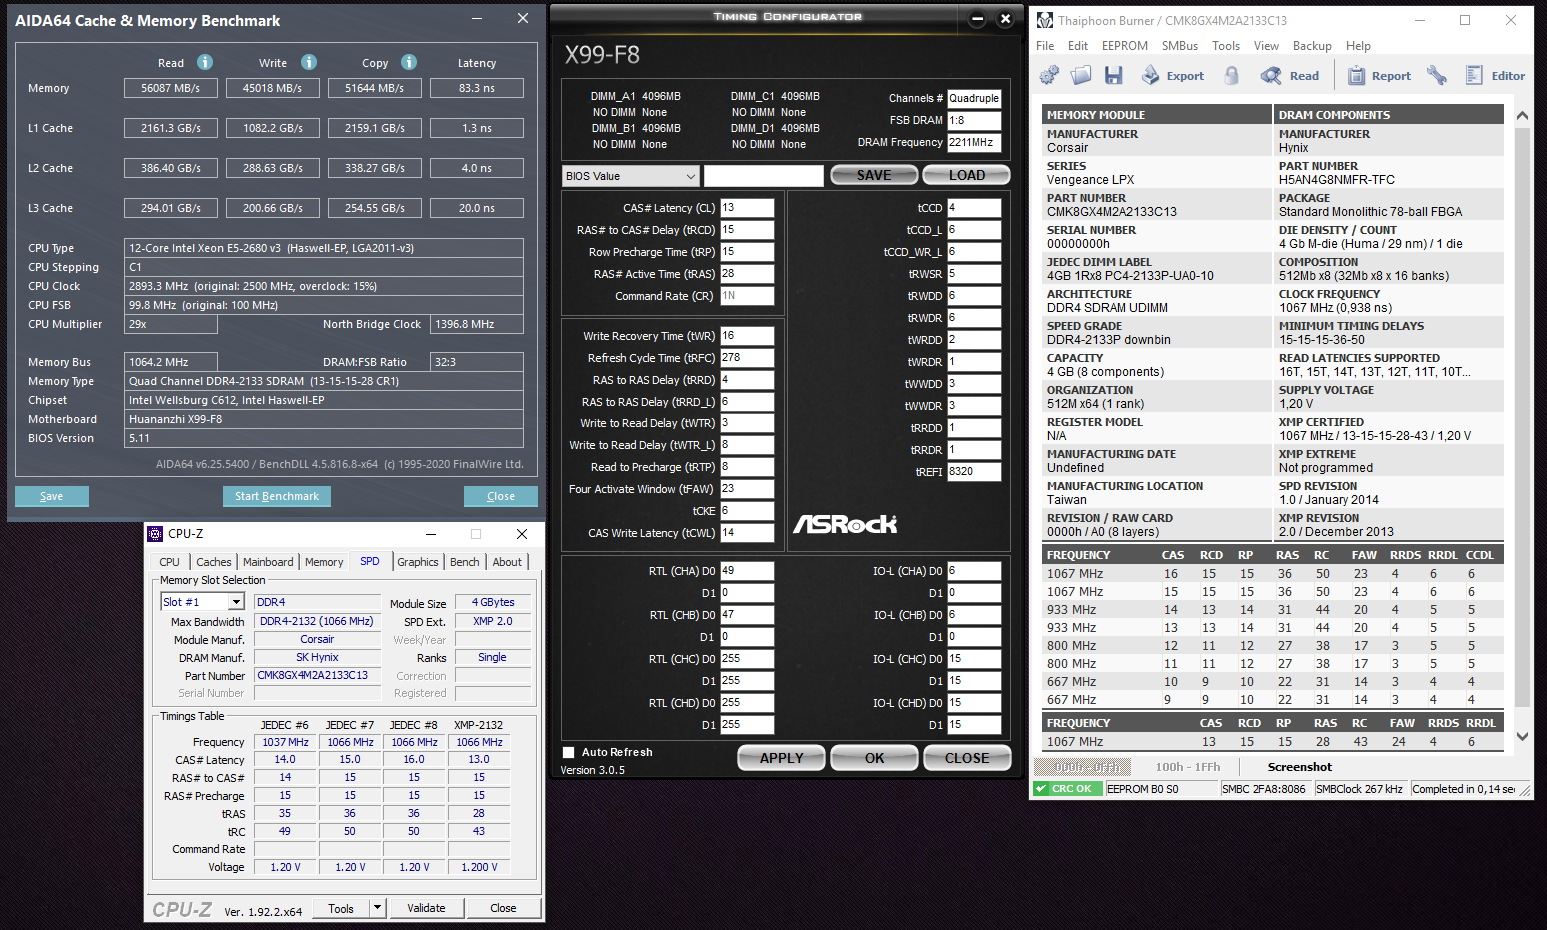Click the info icon next to Write in AIDA64
This screenshot has height=930, width=1547.
[x=309, y=62]
